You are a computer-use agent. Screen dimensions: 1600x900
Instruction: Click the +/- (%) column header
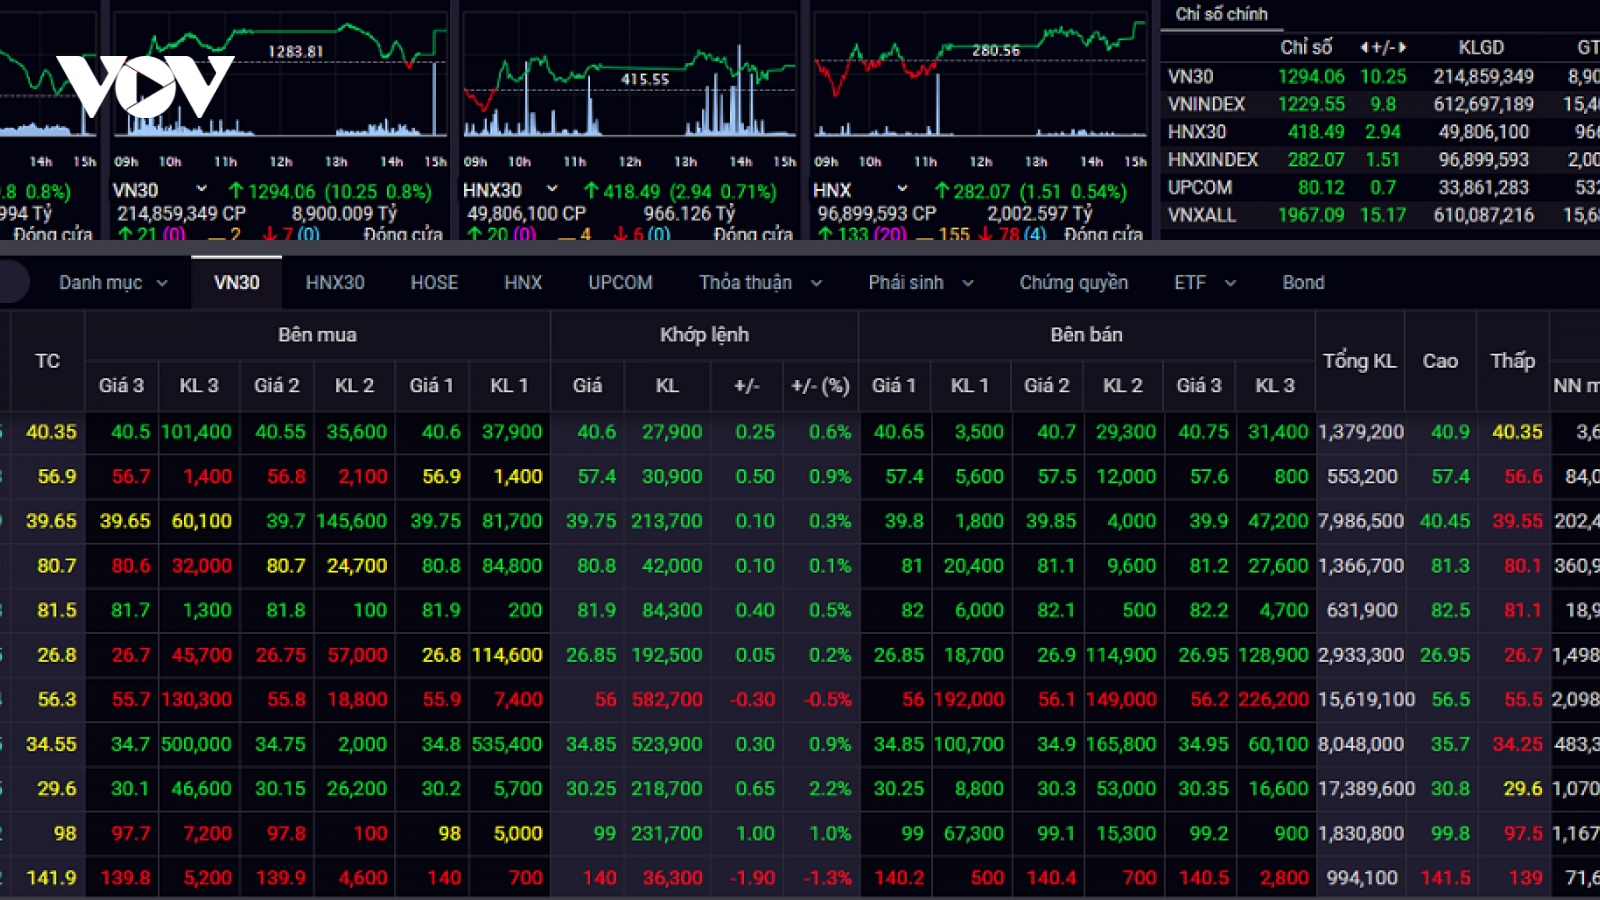coord(820,386)
